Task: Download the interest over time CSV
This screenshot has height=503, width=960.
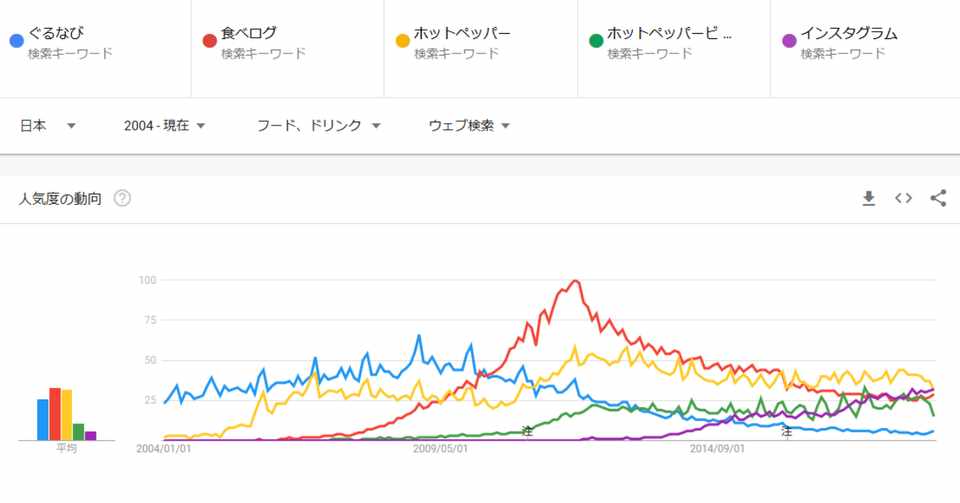Action: (869, 198)
